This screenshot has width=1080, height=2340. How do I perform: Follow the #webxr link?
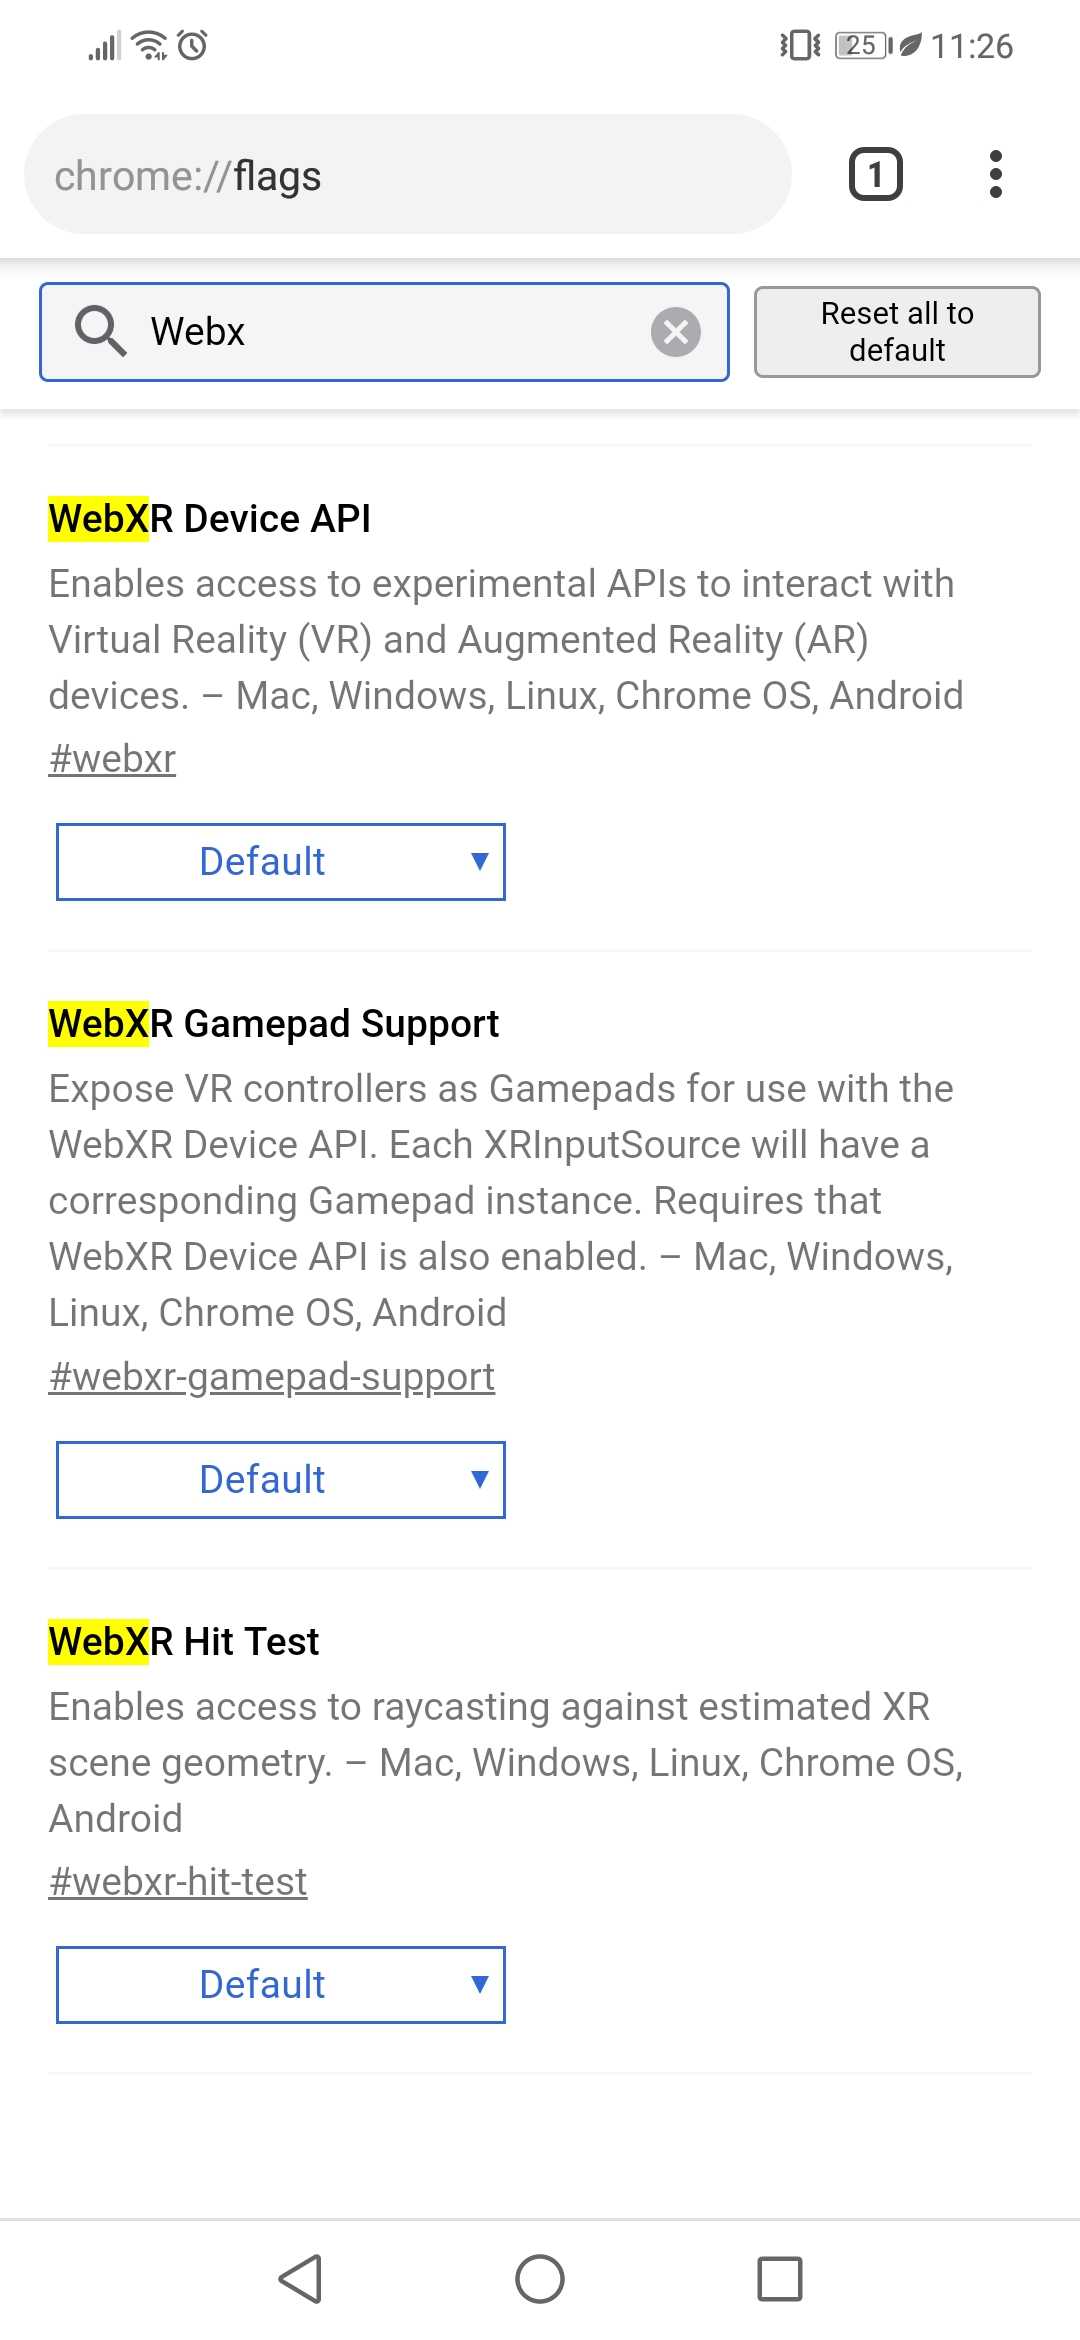112,757
